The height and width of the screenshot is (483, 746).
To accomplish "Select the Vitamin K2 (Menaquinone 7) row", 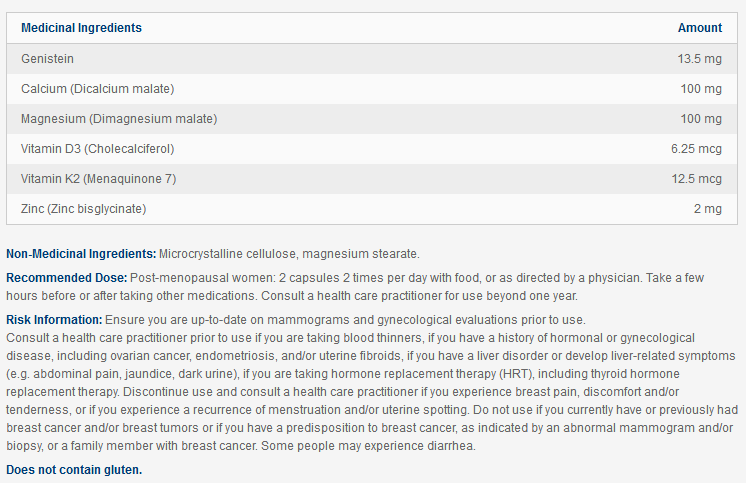I will click(x=100, y=179).
